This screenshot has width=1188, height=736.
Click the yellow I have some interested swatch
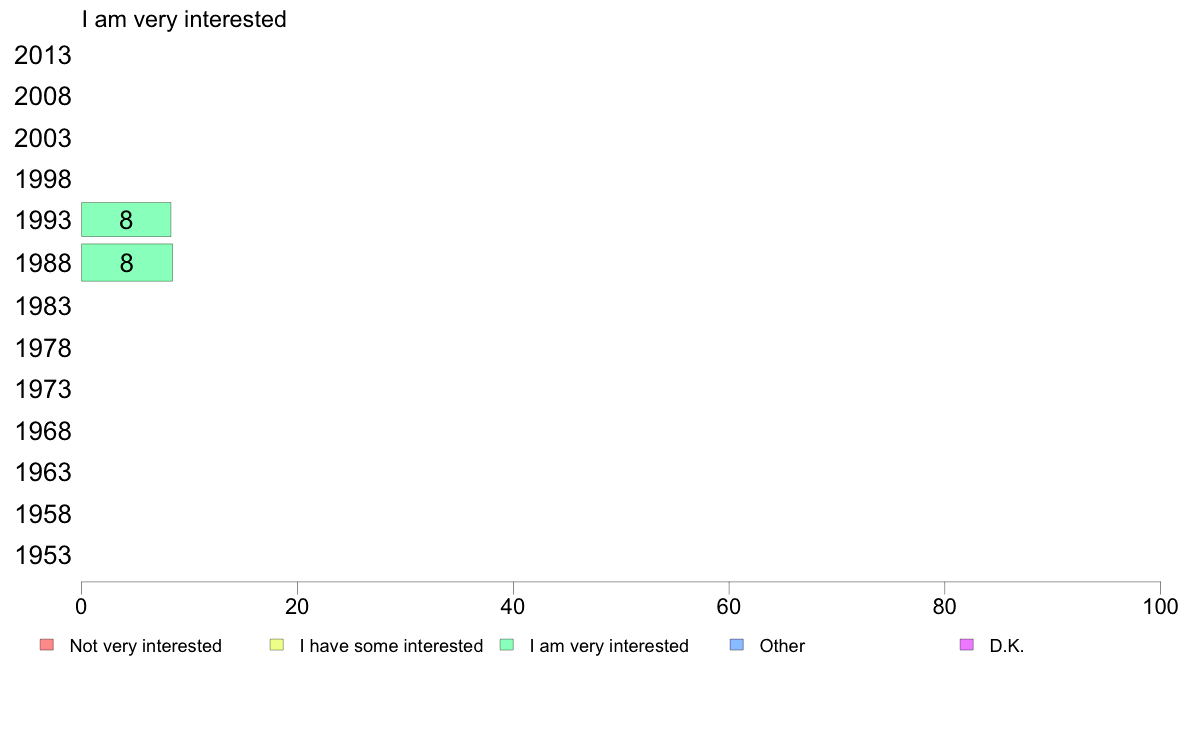277,645
